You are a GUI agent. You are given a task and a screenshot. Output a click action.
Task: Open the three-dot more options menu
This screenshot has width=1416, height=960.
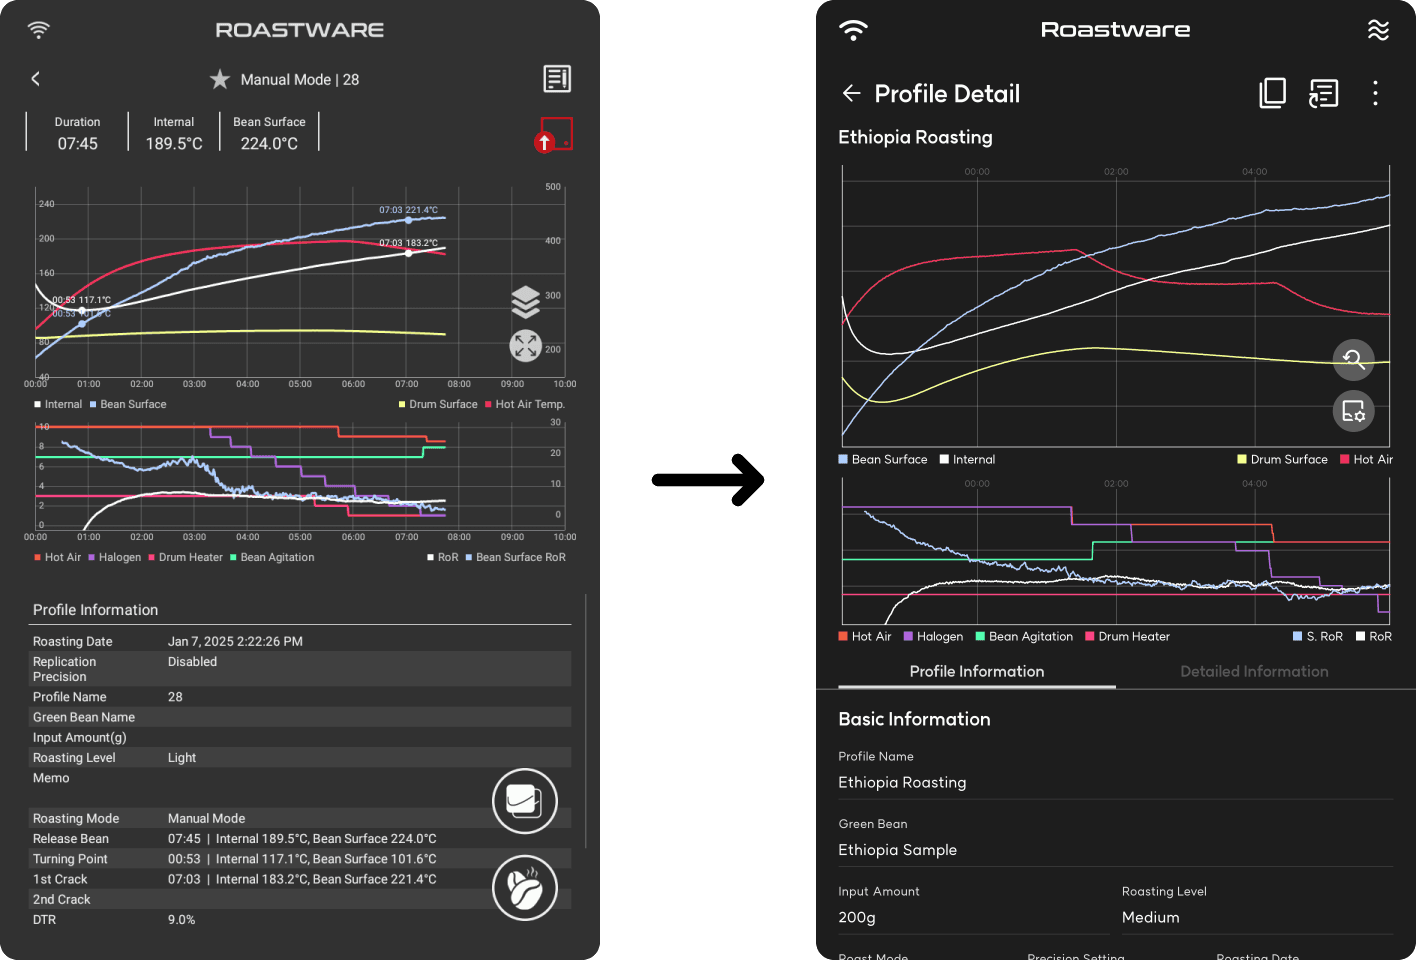[x=1376, y=93]
